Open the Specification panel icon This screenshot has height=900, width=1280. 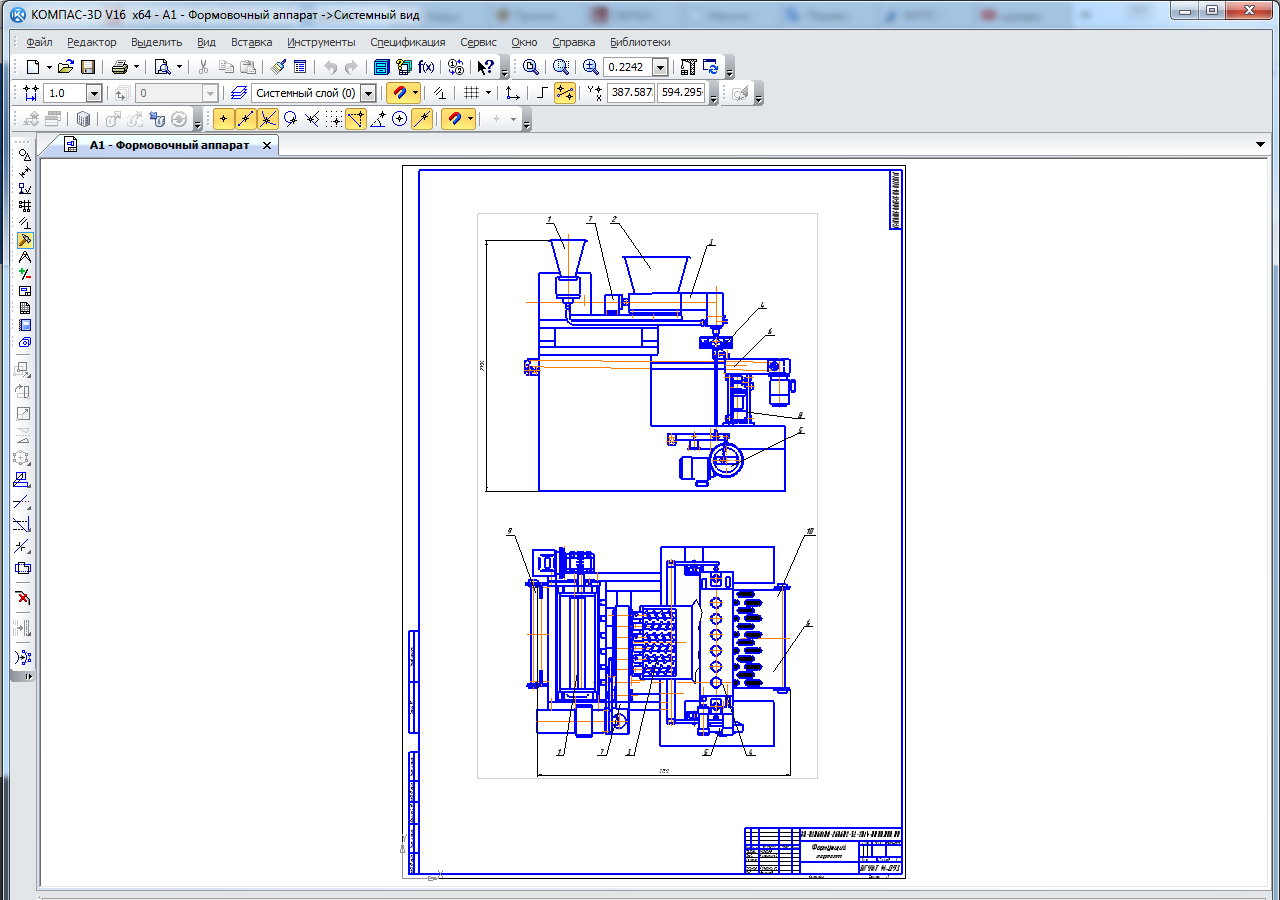(25, 308)
